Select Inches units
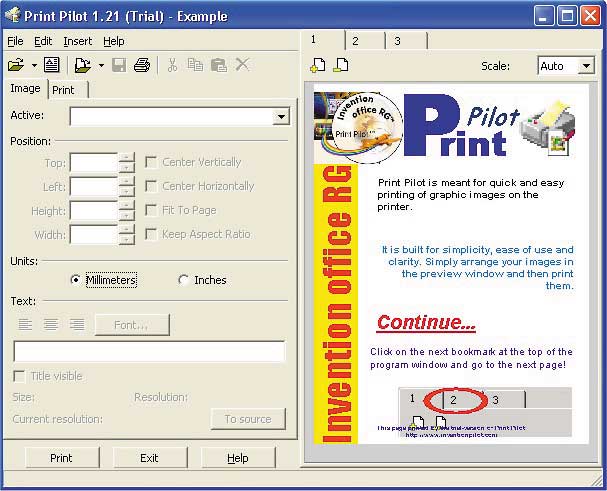 [202, 280]
